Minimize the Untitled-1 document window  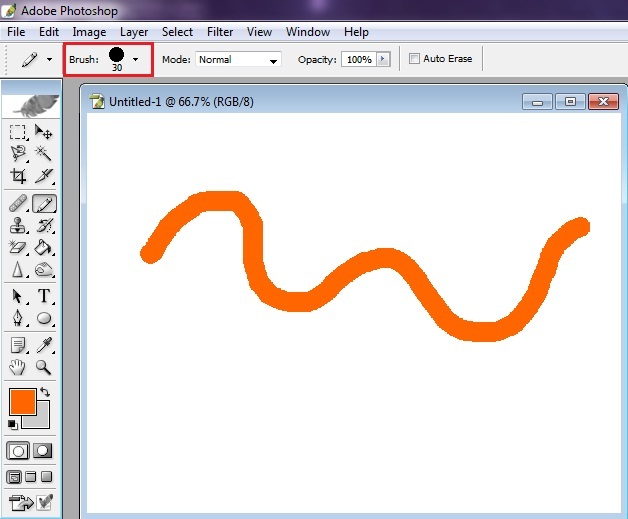pyautogui.click(x=537, y=102)
